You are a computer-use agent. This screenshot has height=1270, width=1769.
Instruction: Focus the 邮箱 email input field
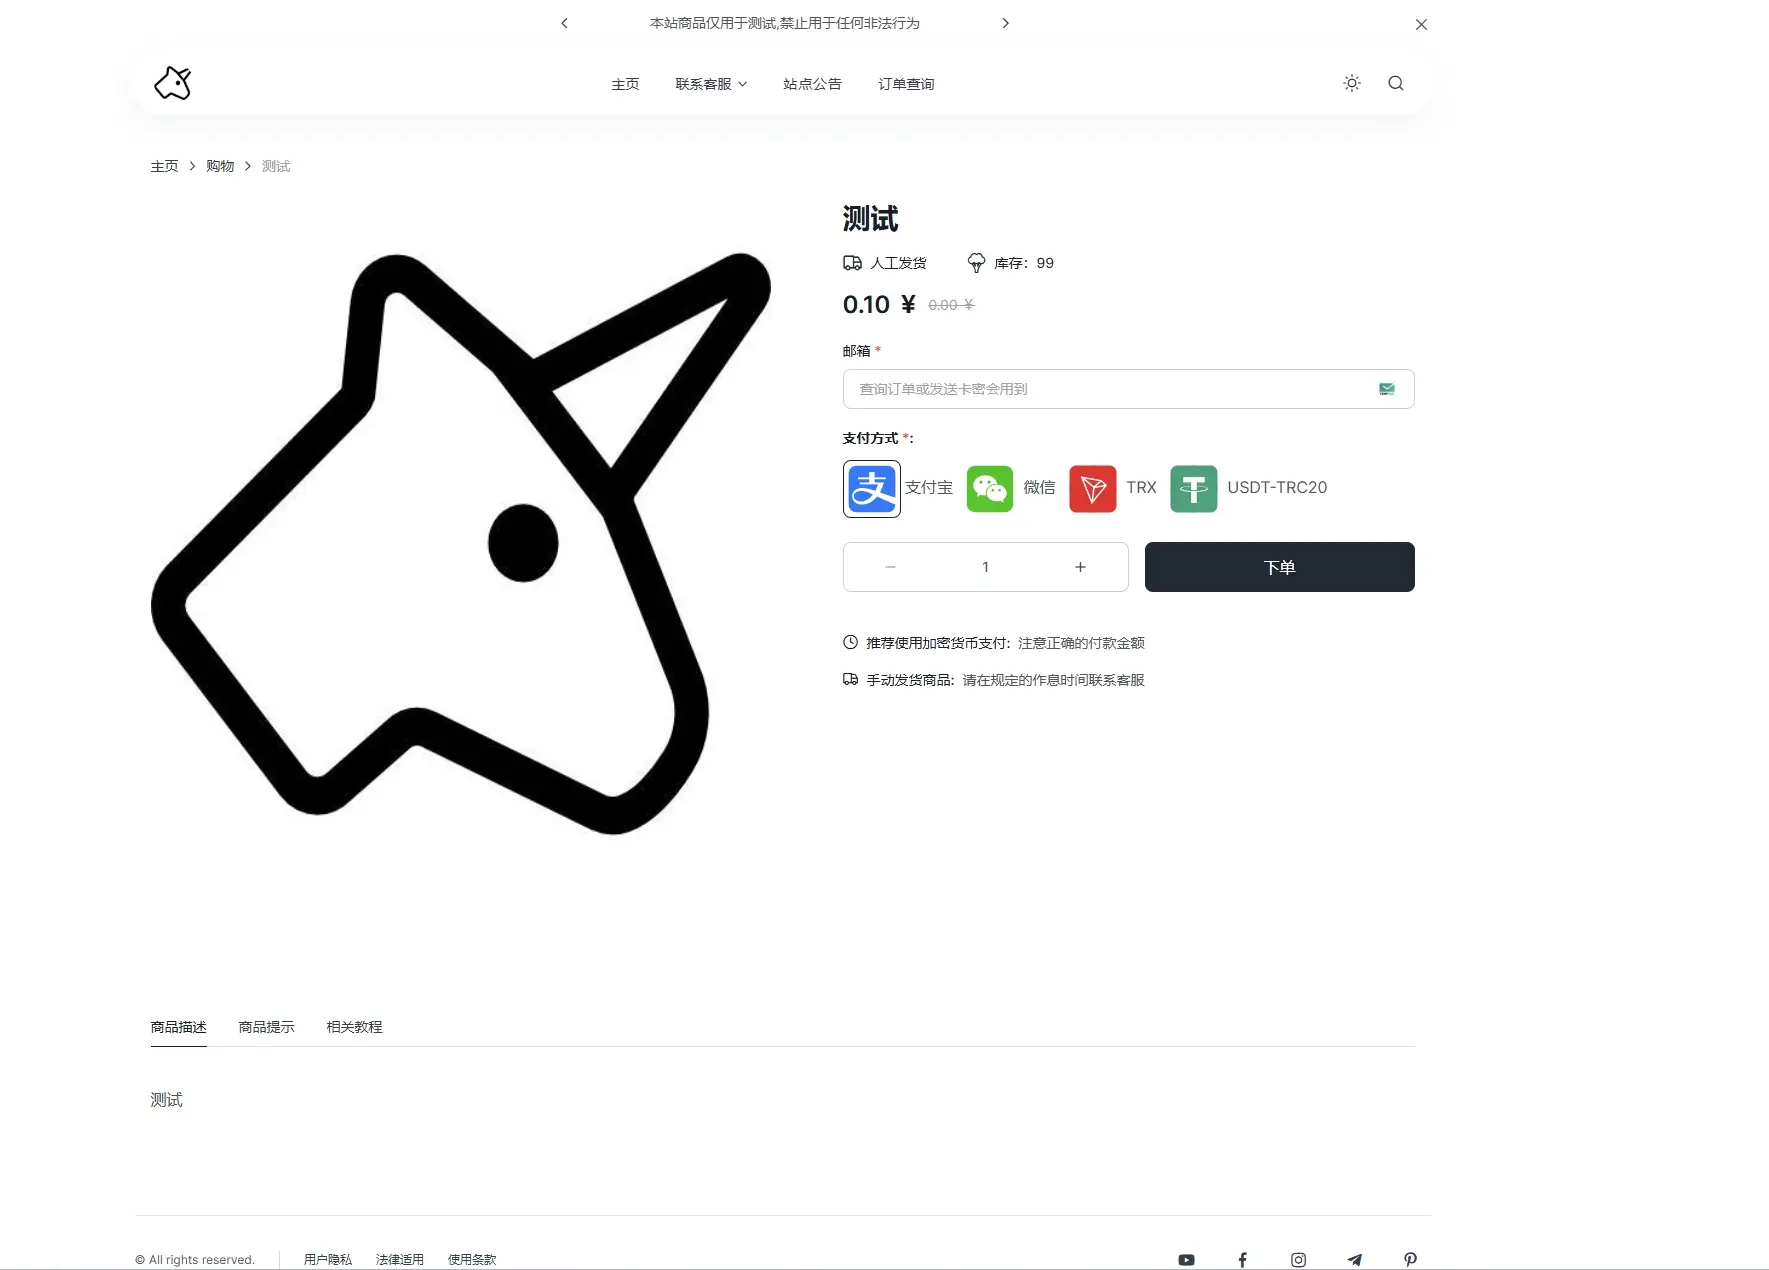pyautogui.click(x=1128, y=389)
